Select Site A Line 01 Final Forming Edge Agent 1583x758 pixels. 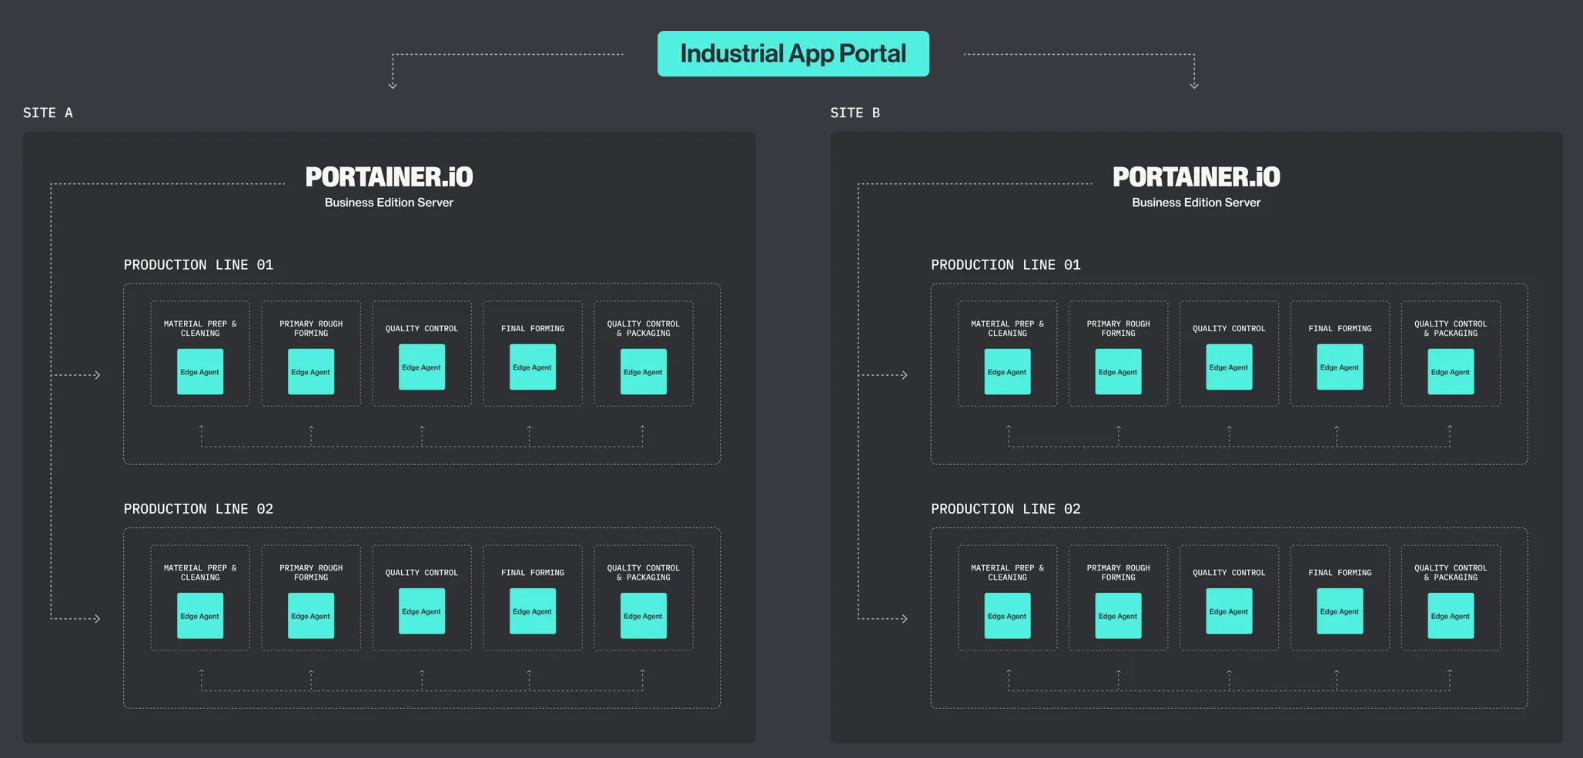coord(533,367)
